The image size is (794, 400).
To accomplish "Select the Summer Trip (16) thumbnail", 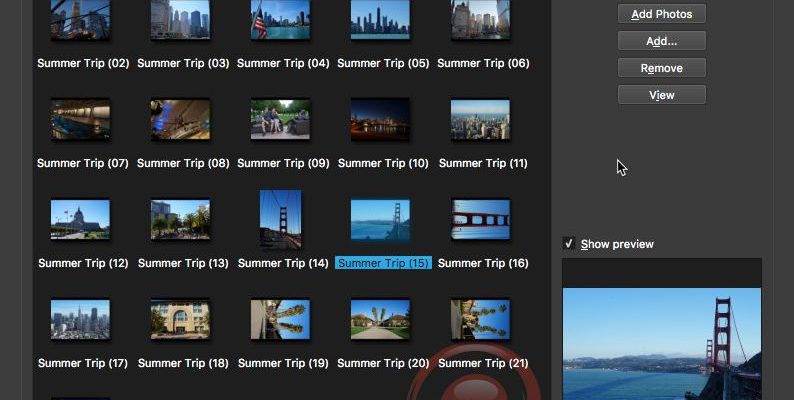I will click(x=481, y=219).
